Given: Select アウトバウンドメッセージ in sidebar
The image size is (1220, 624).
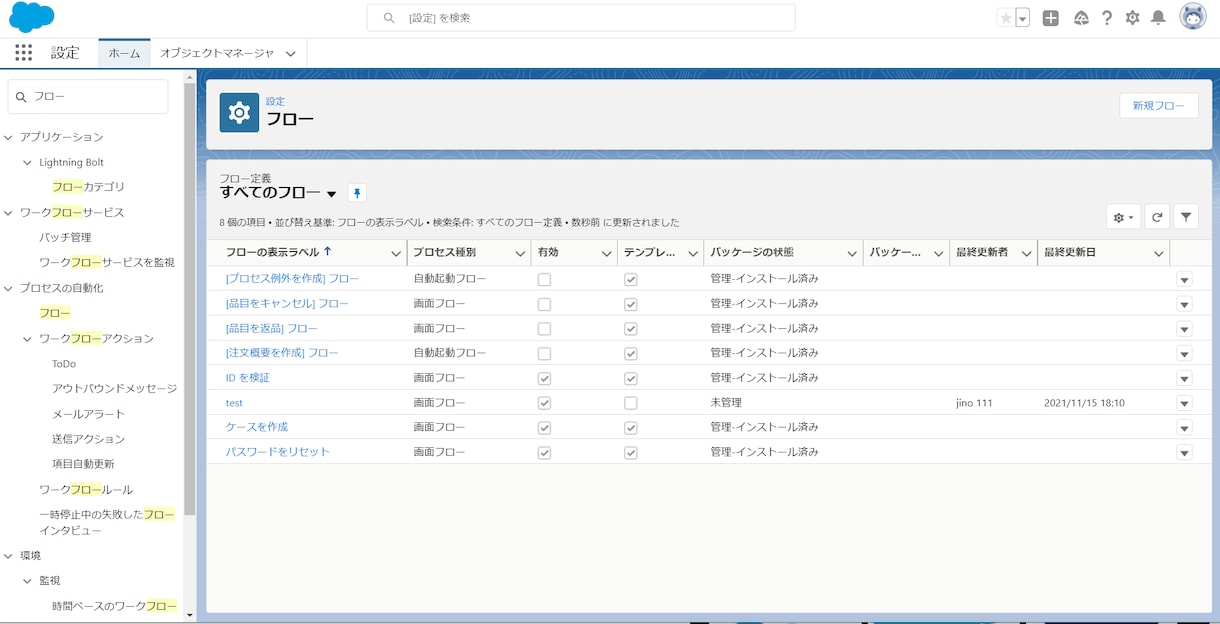Looking at the screenshot, I should point(114,389).
